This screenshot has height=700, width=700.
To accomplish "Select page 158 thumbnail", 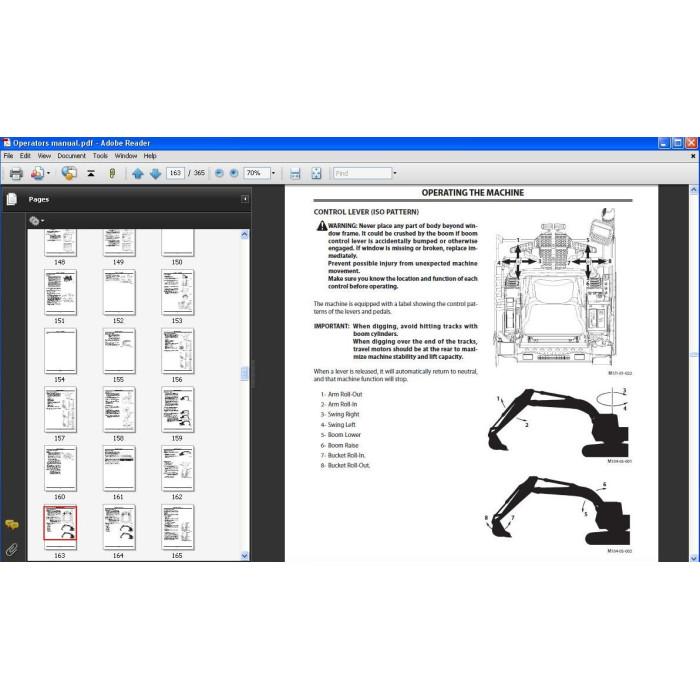I will pos(119,410).
